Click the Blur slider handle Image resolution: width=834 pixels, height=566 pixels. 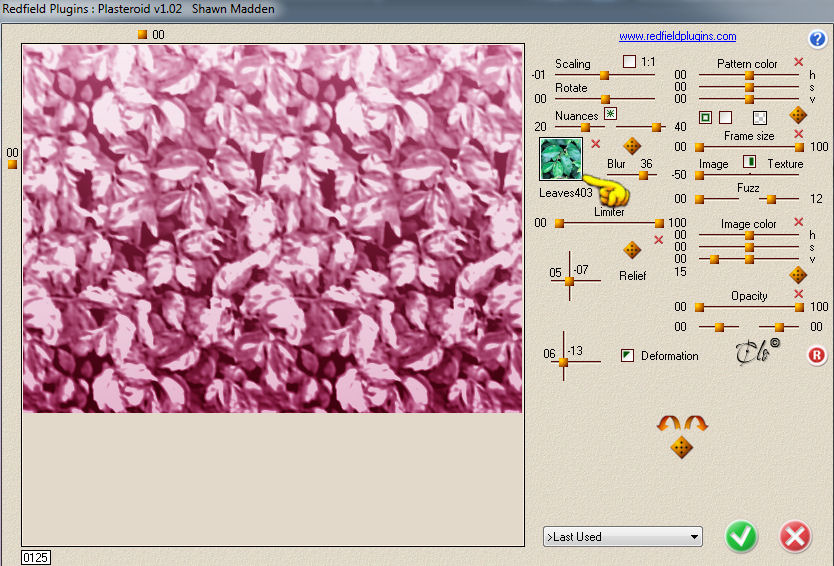(x=644, y=175)
